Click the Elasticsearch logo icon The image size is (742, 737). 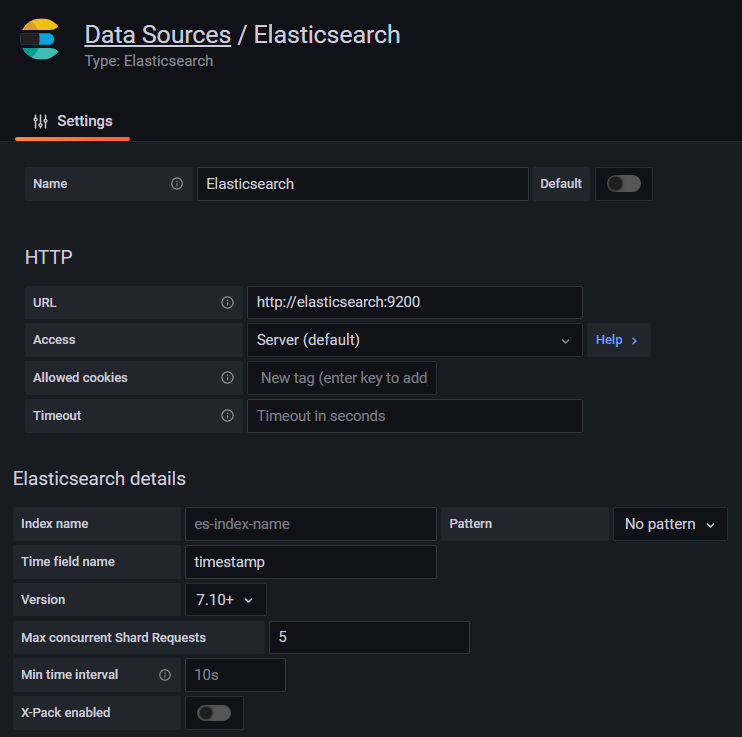click(40, 39)
